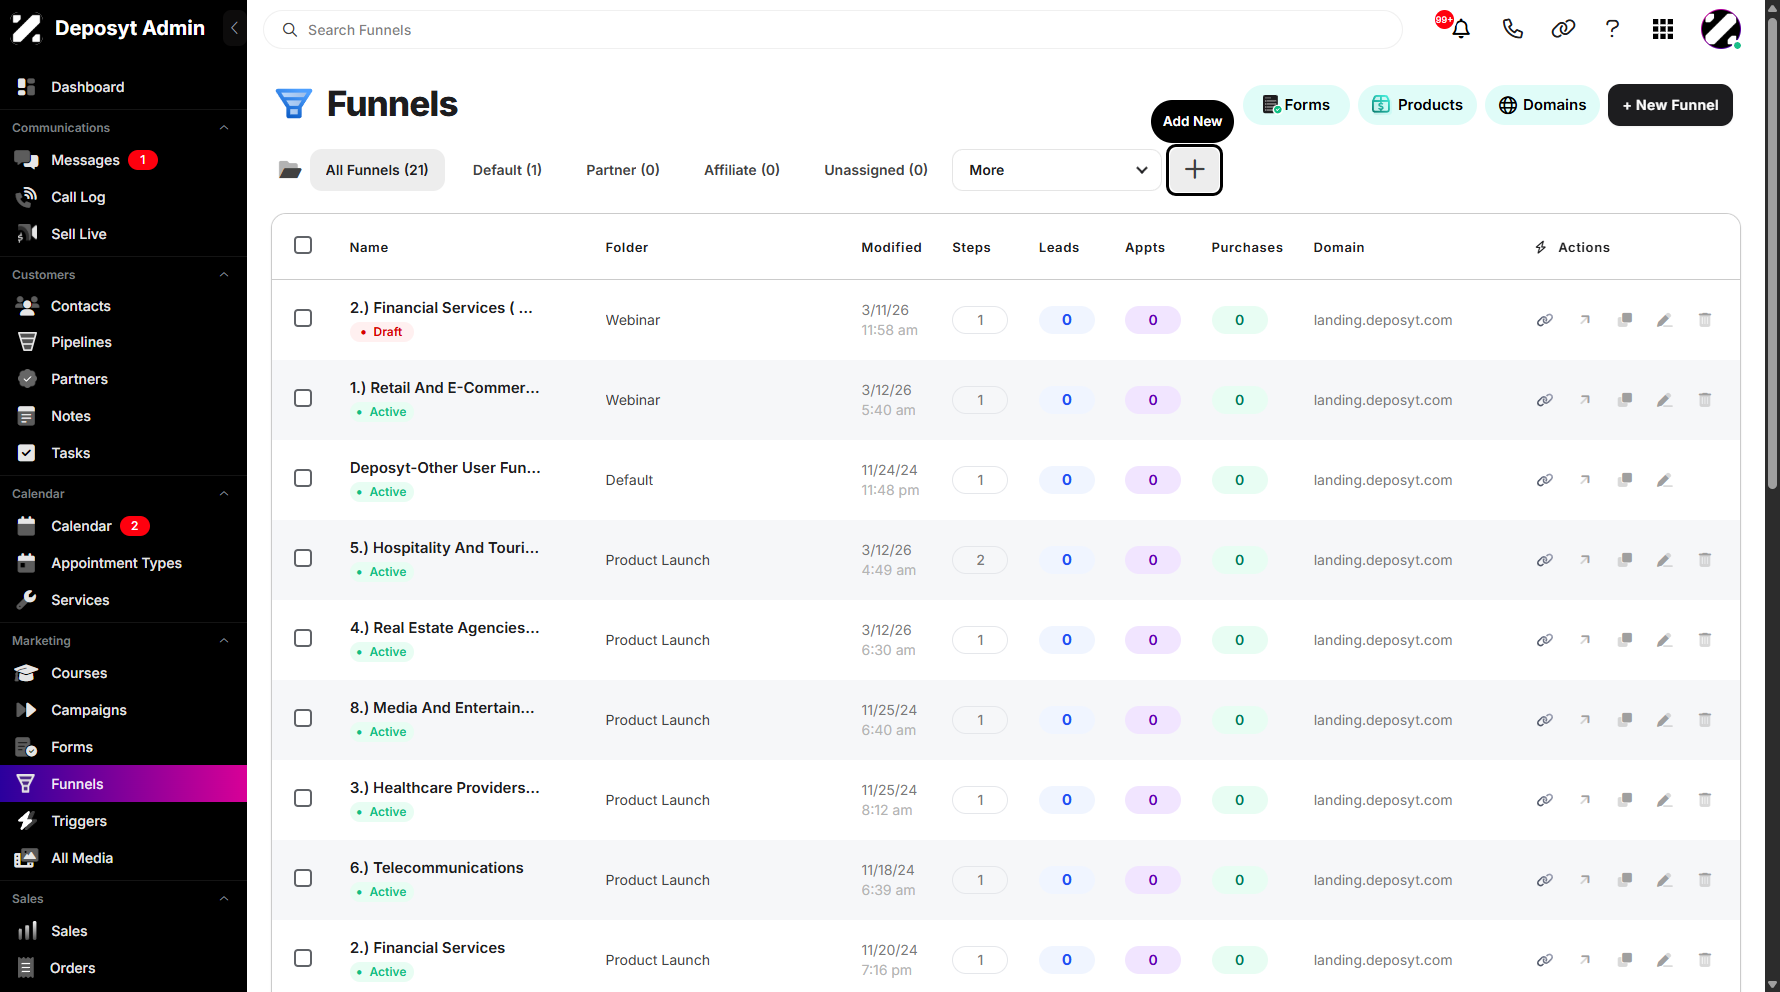1780x992 pixels.
Task: Open Hospitality And Tourism funnel in new tab
Action: 1585,560
